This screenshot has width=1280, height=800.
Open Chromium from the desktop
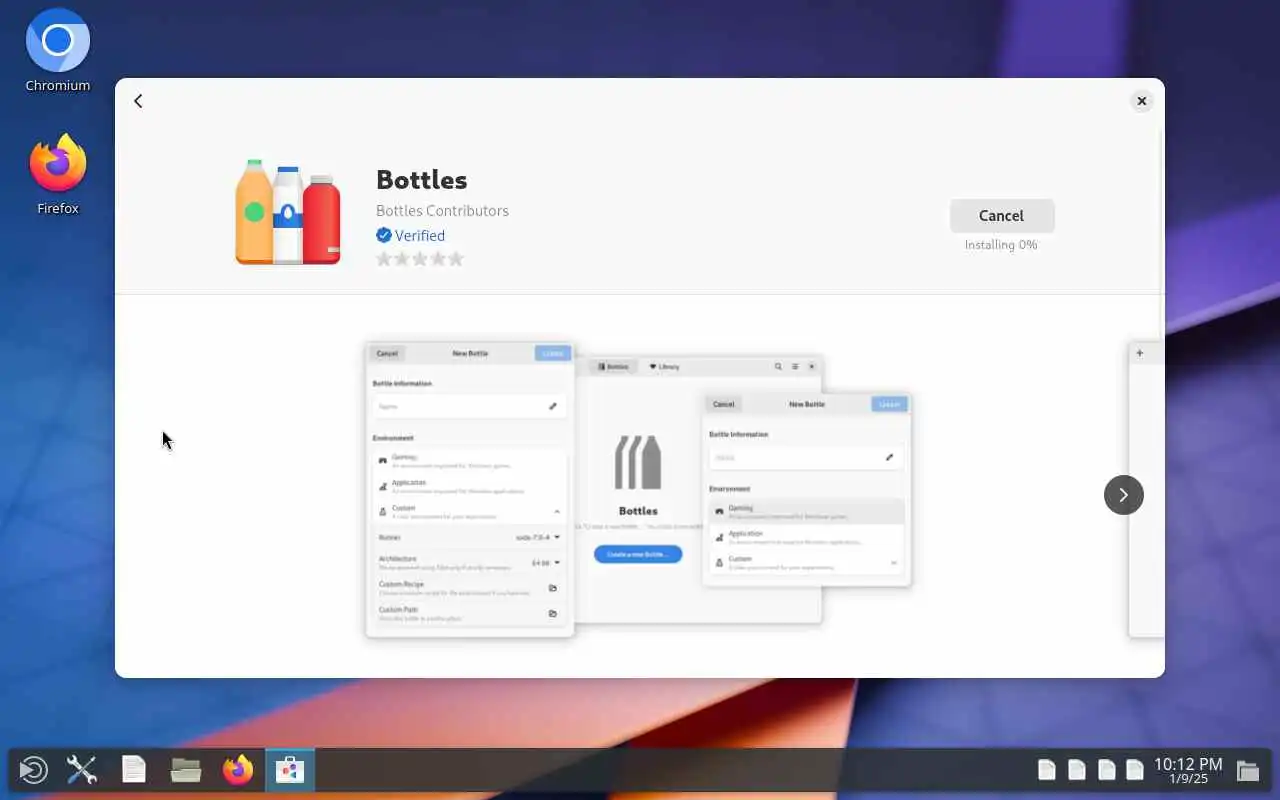[58, 51]
